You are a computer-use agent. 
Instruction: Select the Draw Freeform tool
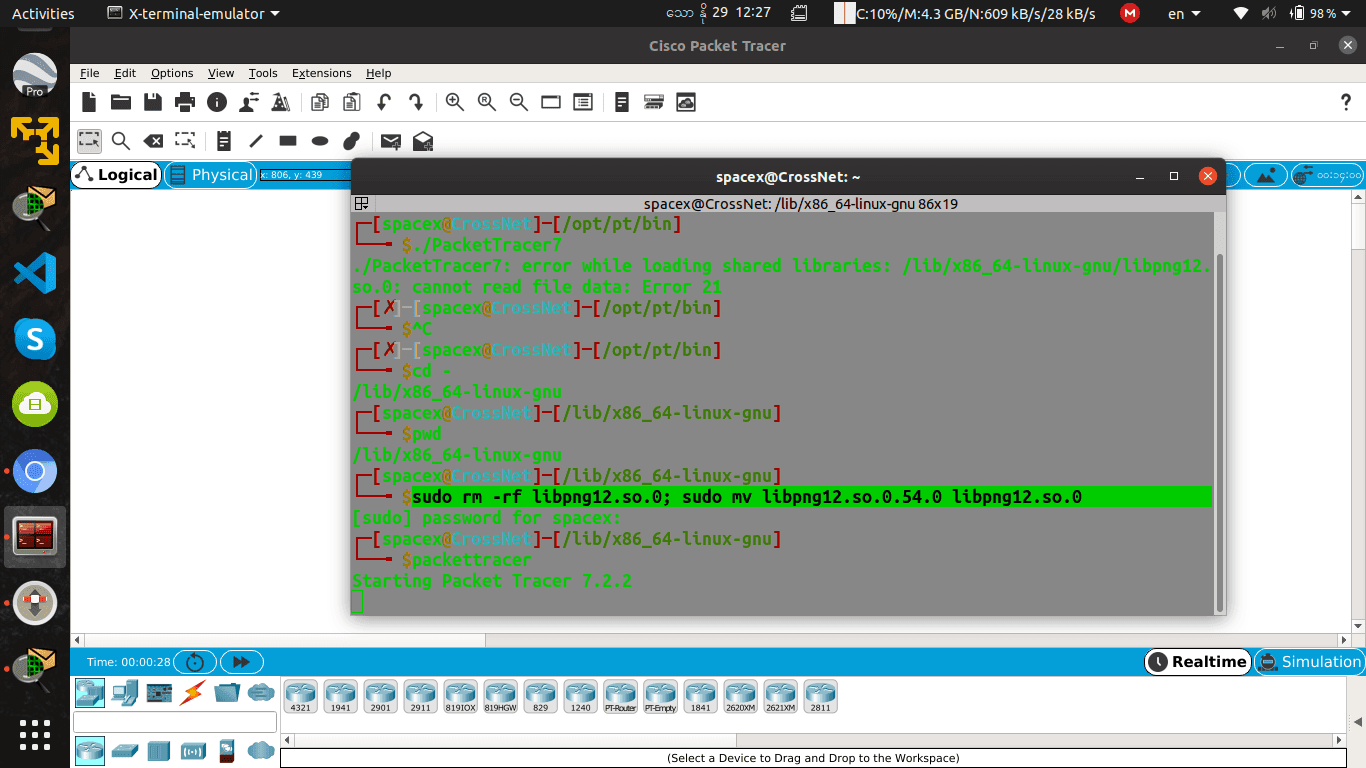(x=351, y=141)
